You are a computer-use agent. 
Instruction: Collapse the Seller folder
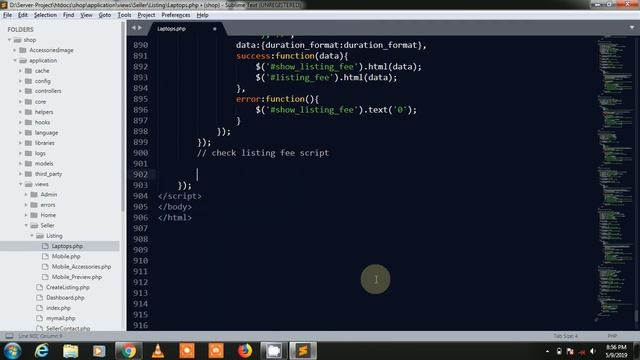(x=26, y=225)
